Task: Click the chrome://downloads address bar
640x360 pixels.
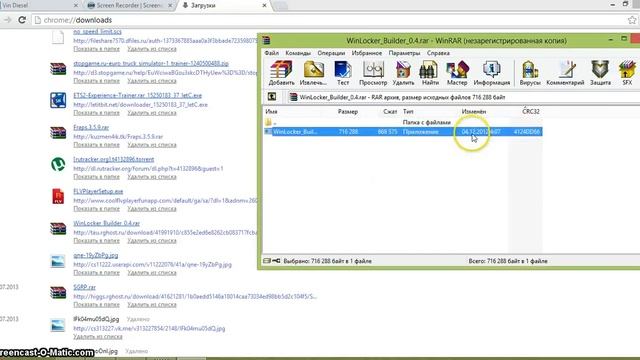Action: [327, 20]
